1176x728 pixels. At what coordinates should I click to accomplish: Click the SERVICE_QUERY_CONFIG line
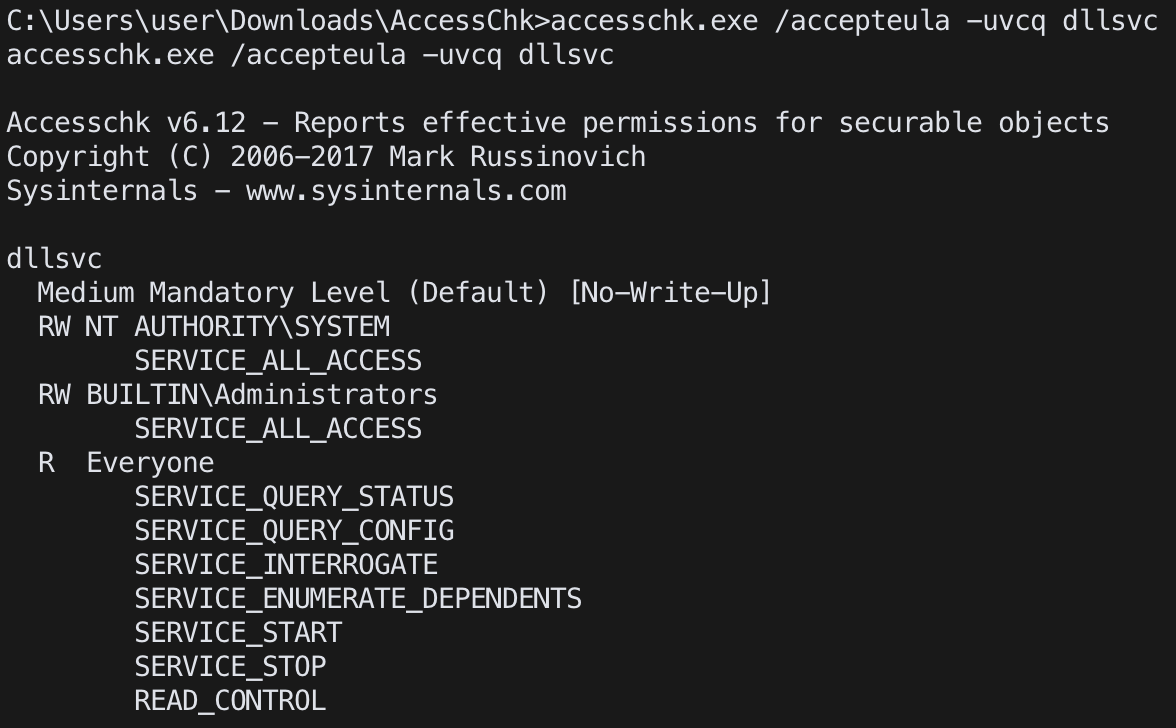(294, 531)
